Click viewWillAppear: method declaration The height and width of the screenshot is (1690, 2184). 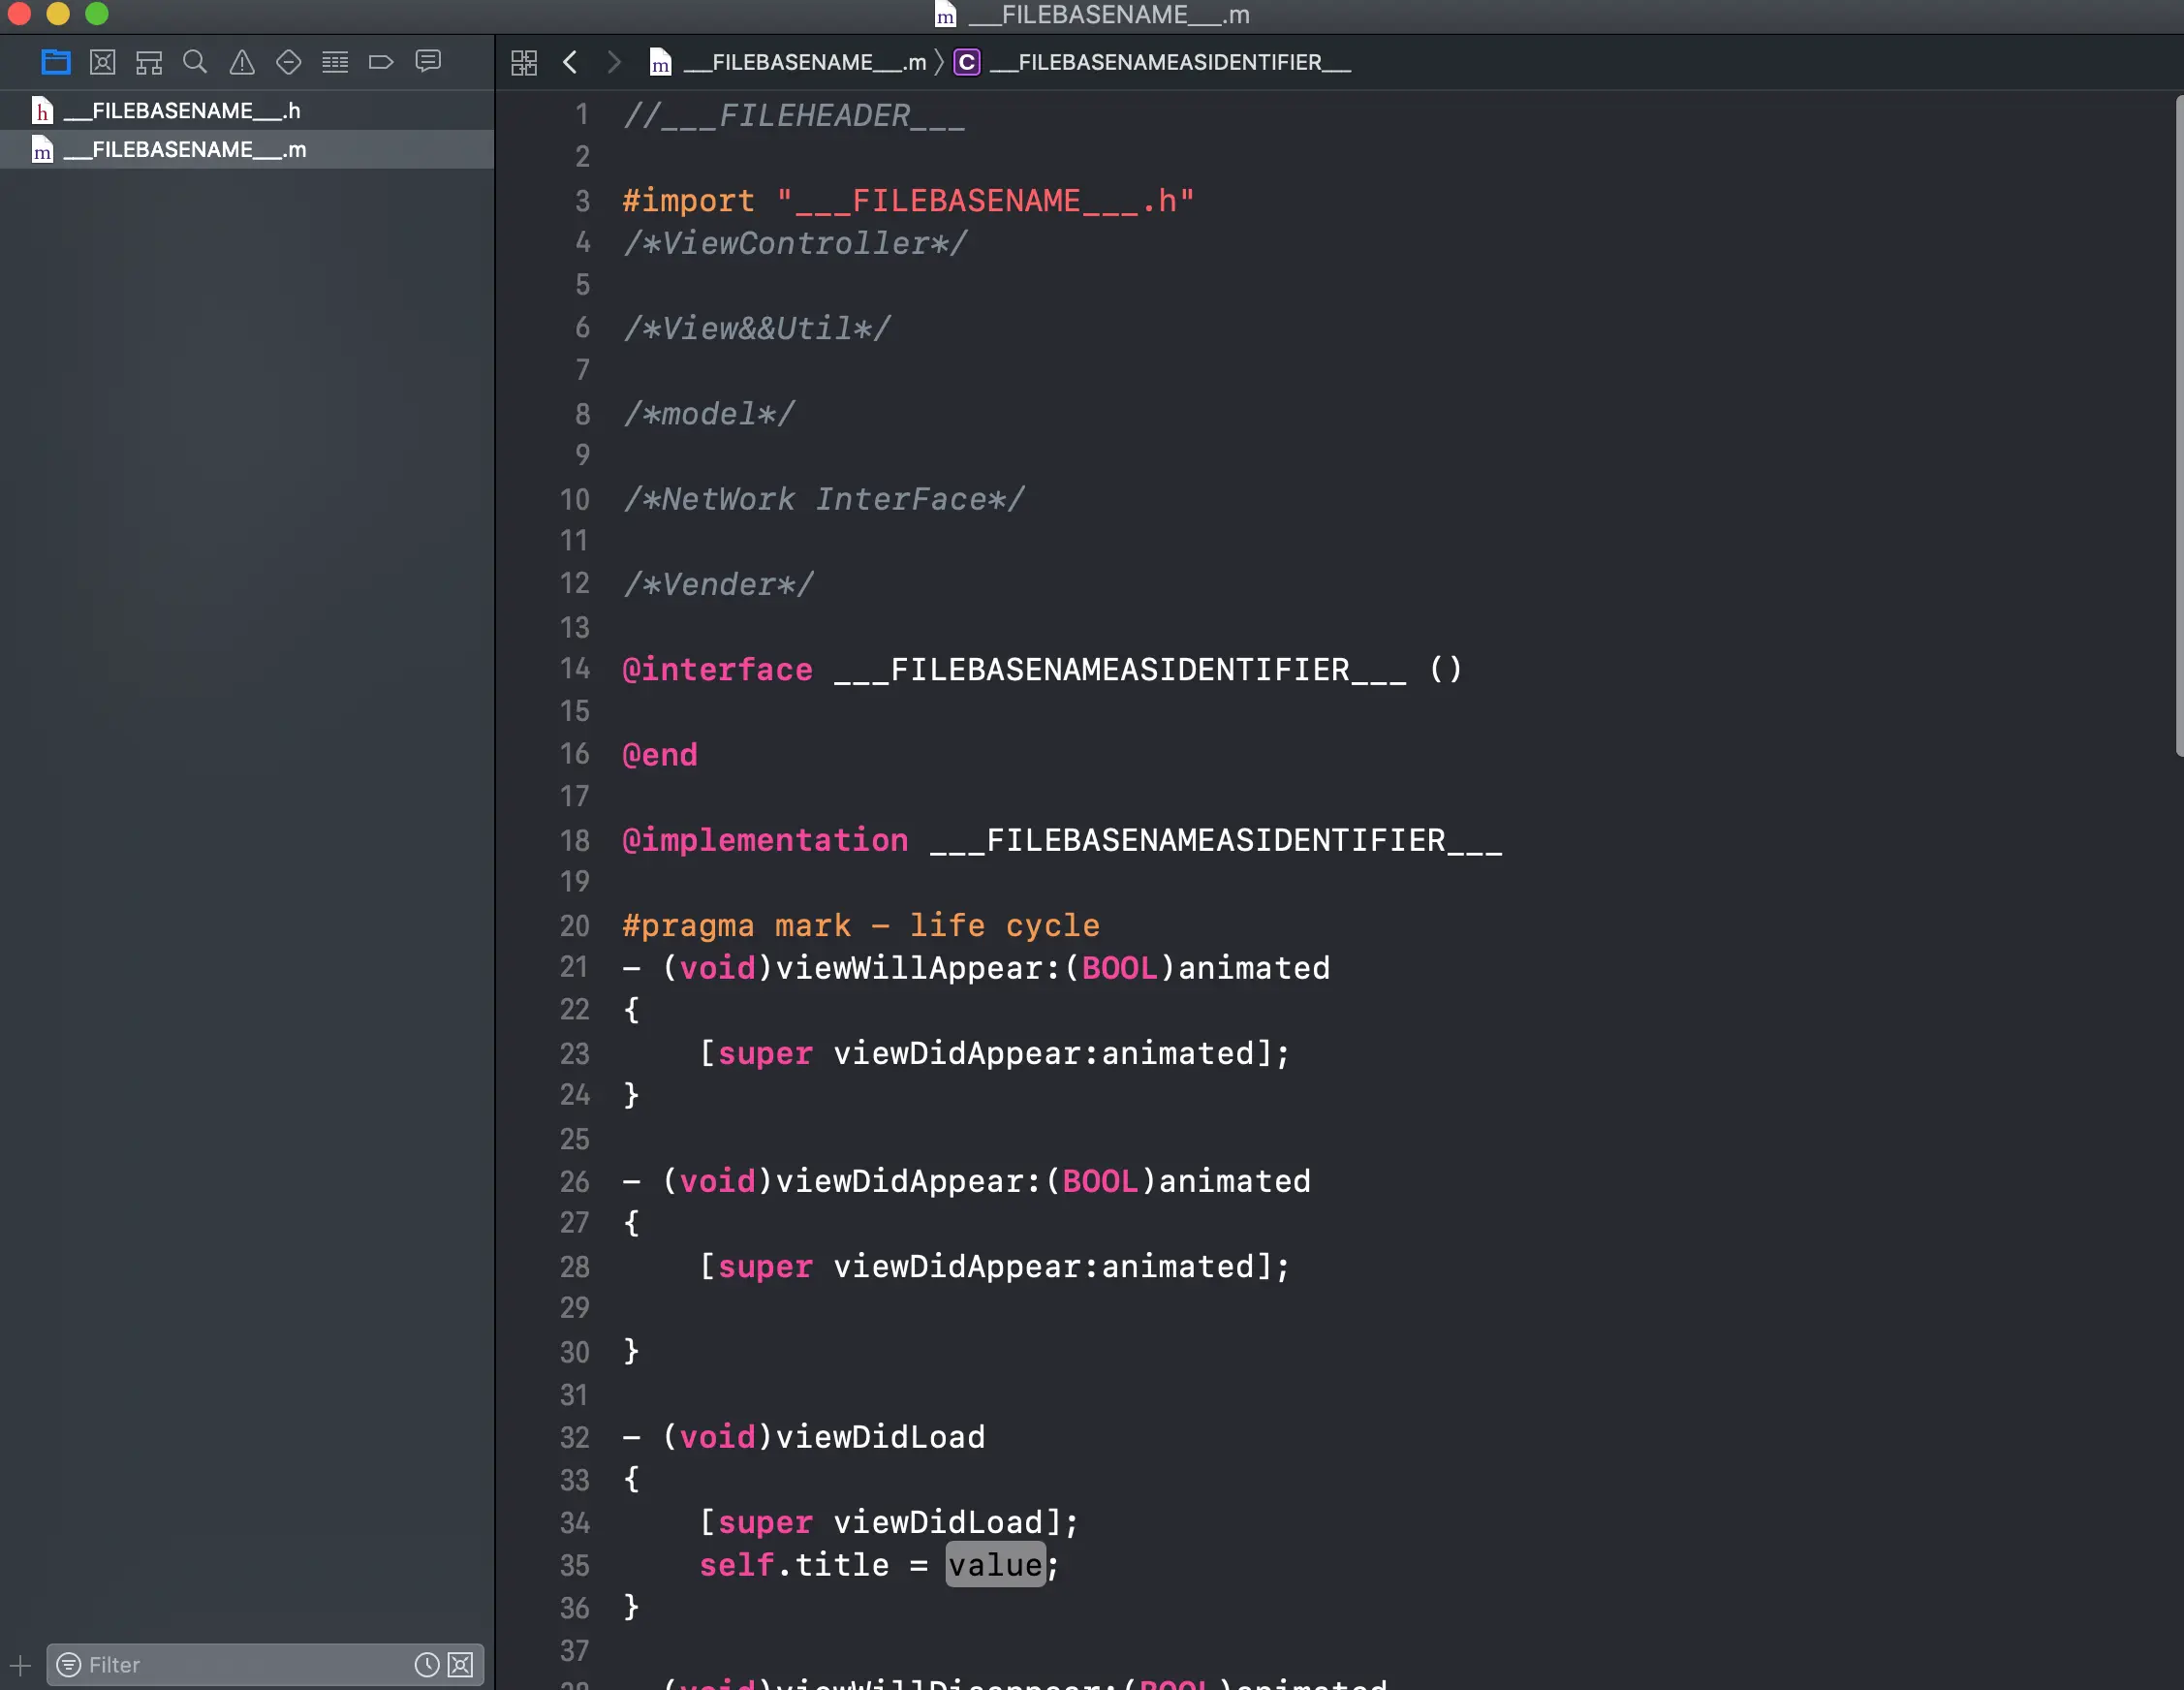(976, 968)
